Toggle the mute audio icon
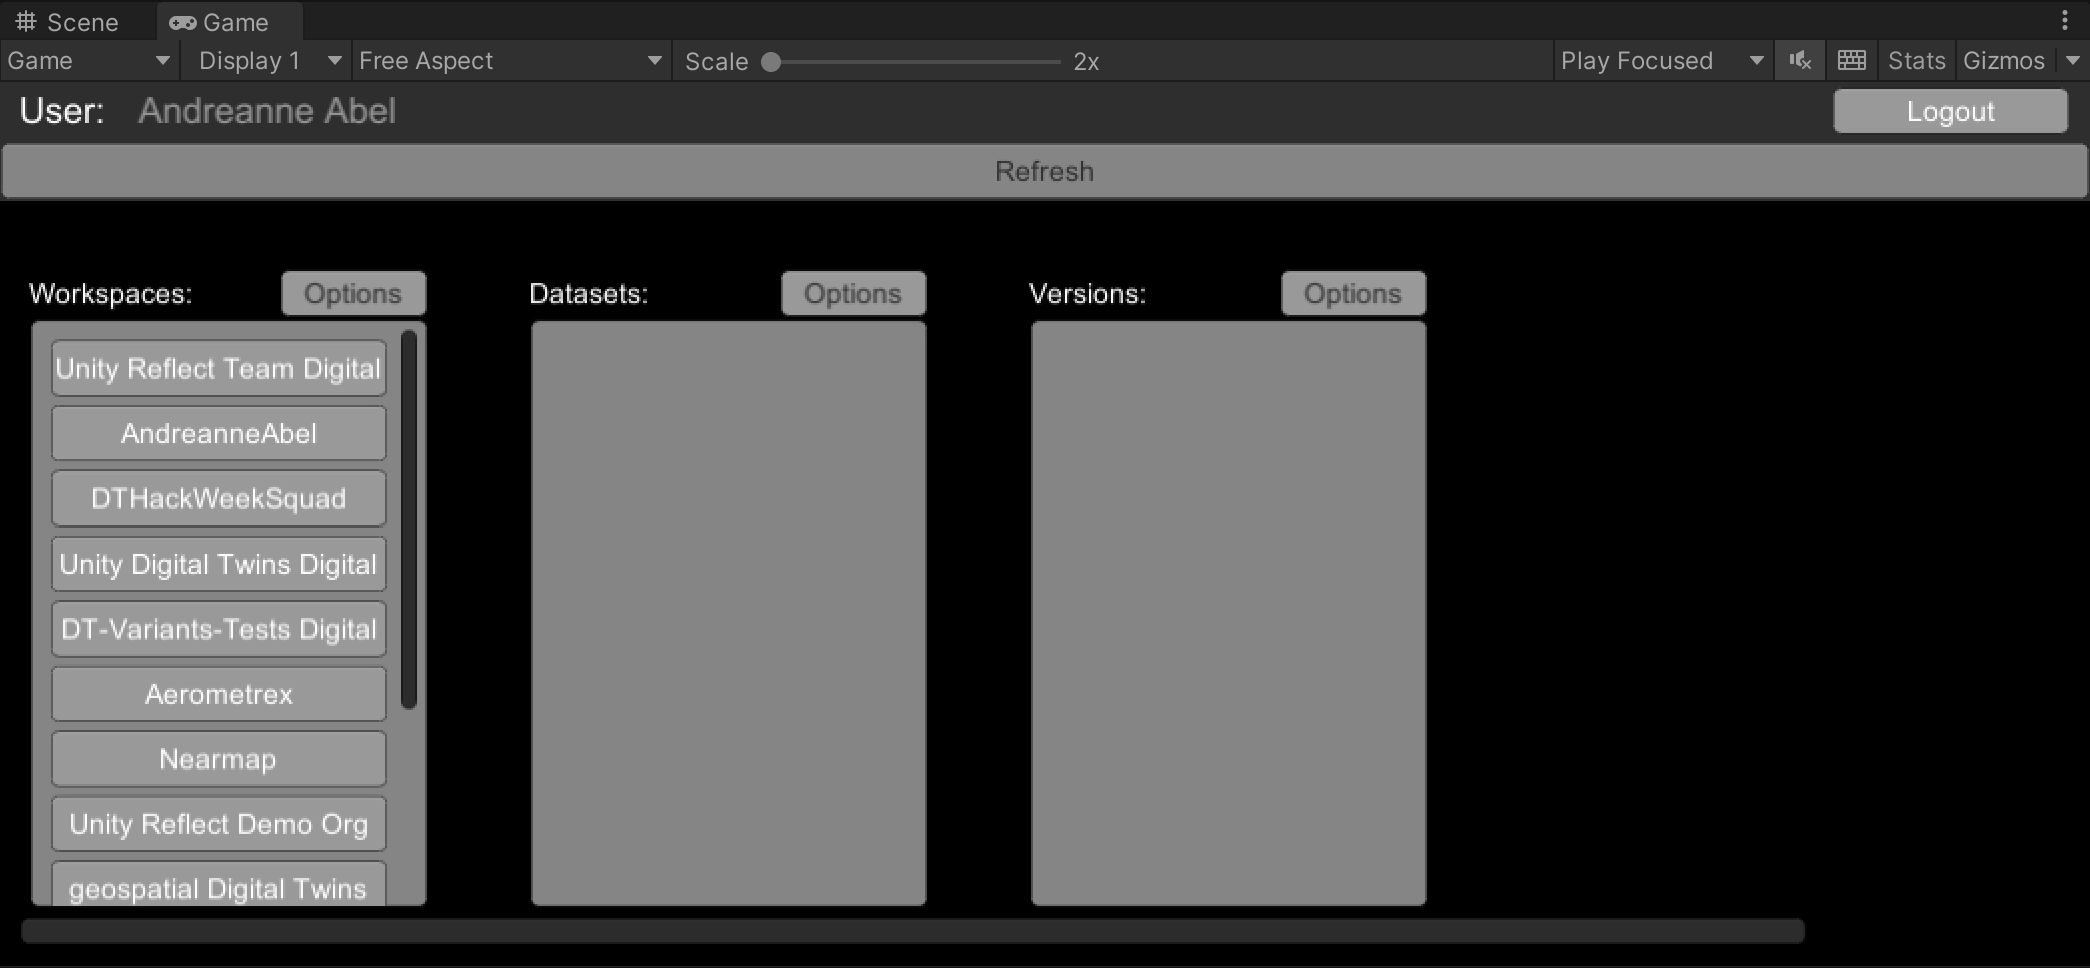2090x968 pixels. [x=1799, y=60]
